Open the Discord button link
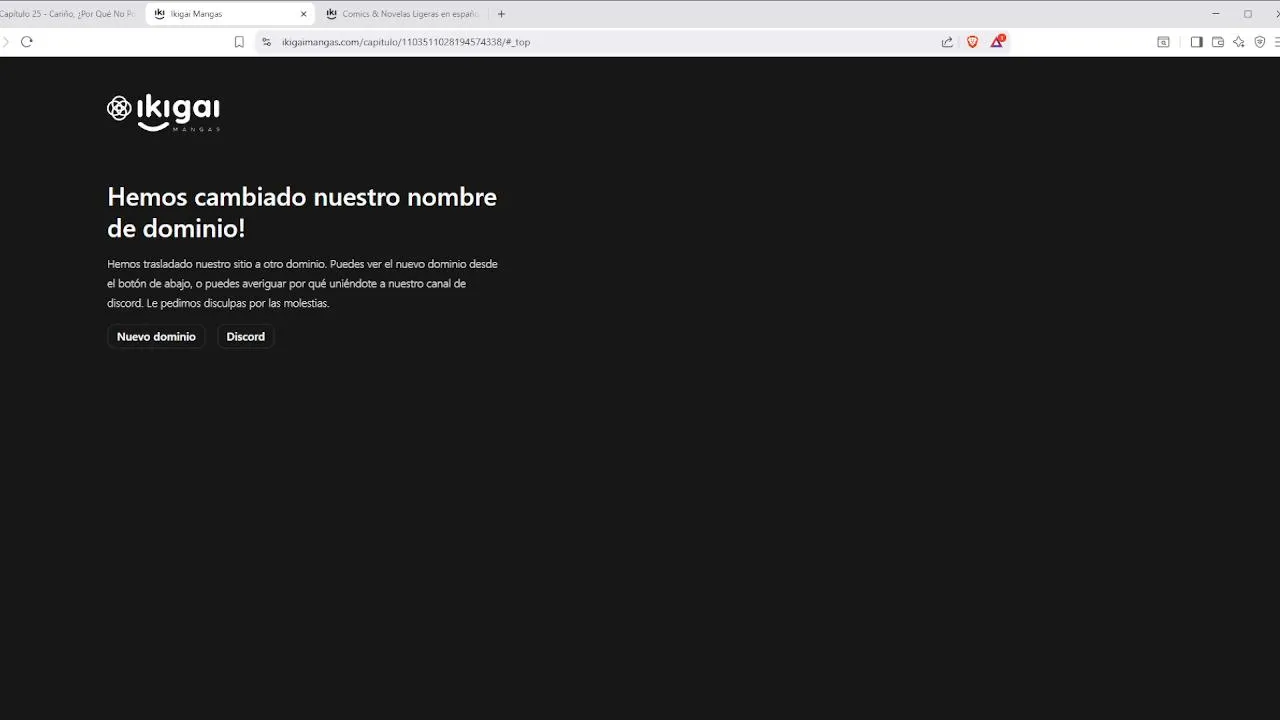 246,337
